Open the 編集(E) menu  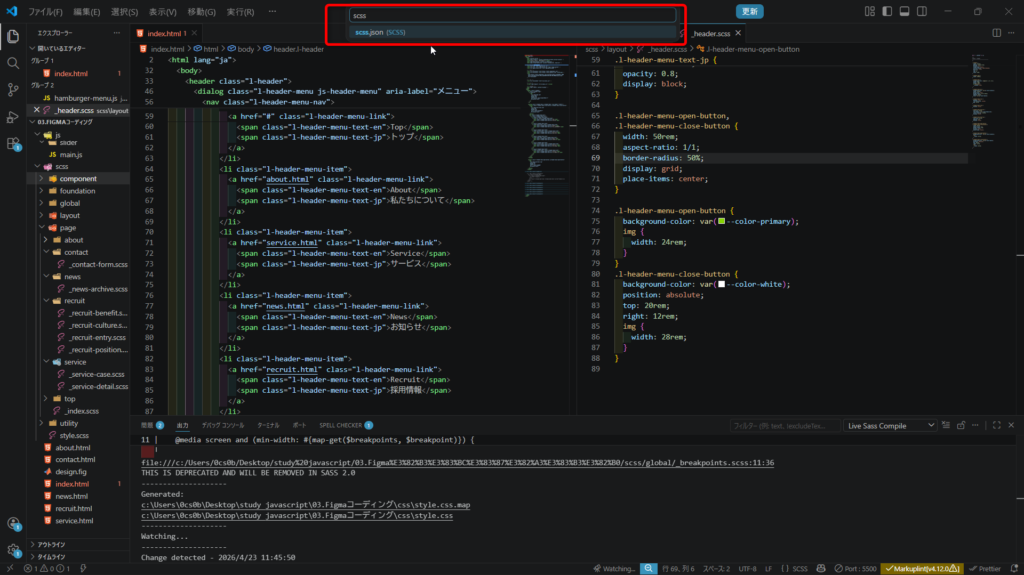(x=87, y=12)
